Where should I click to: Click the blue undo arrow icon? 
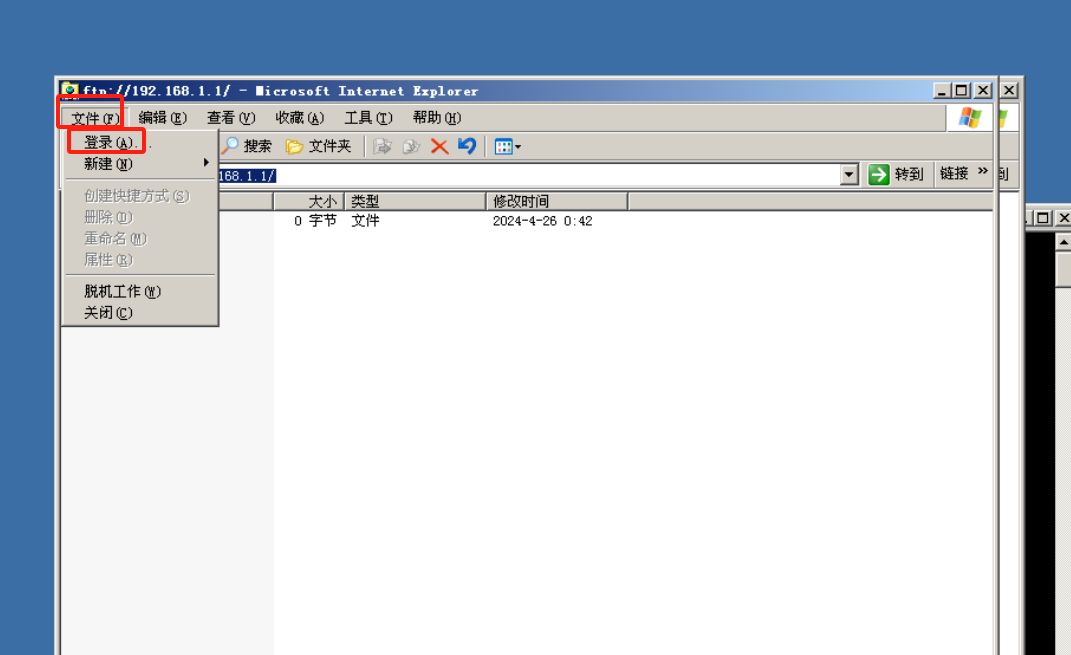point(467,146)
